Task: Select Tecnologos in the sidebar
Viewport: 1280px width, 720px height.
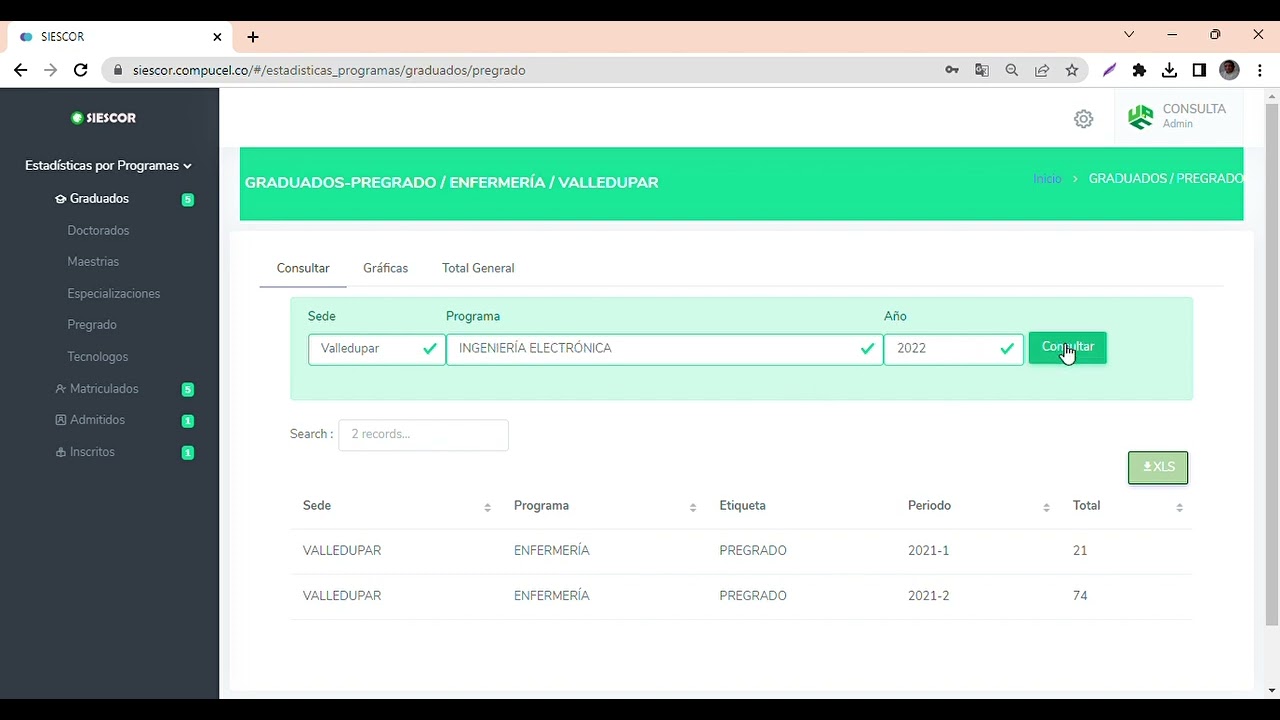Action: 97,357
